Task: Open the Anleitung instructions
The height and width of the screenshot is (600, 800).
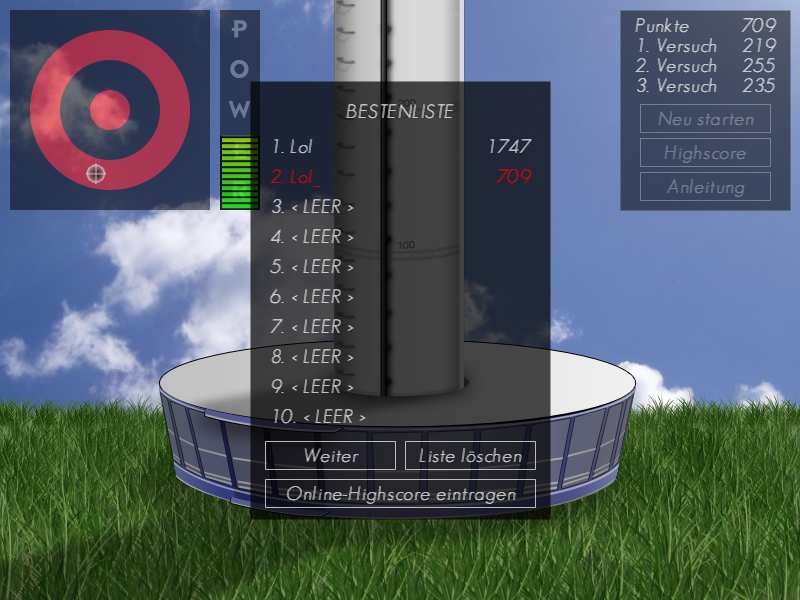Action: click(x=705, y=187)
